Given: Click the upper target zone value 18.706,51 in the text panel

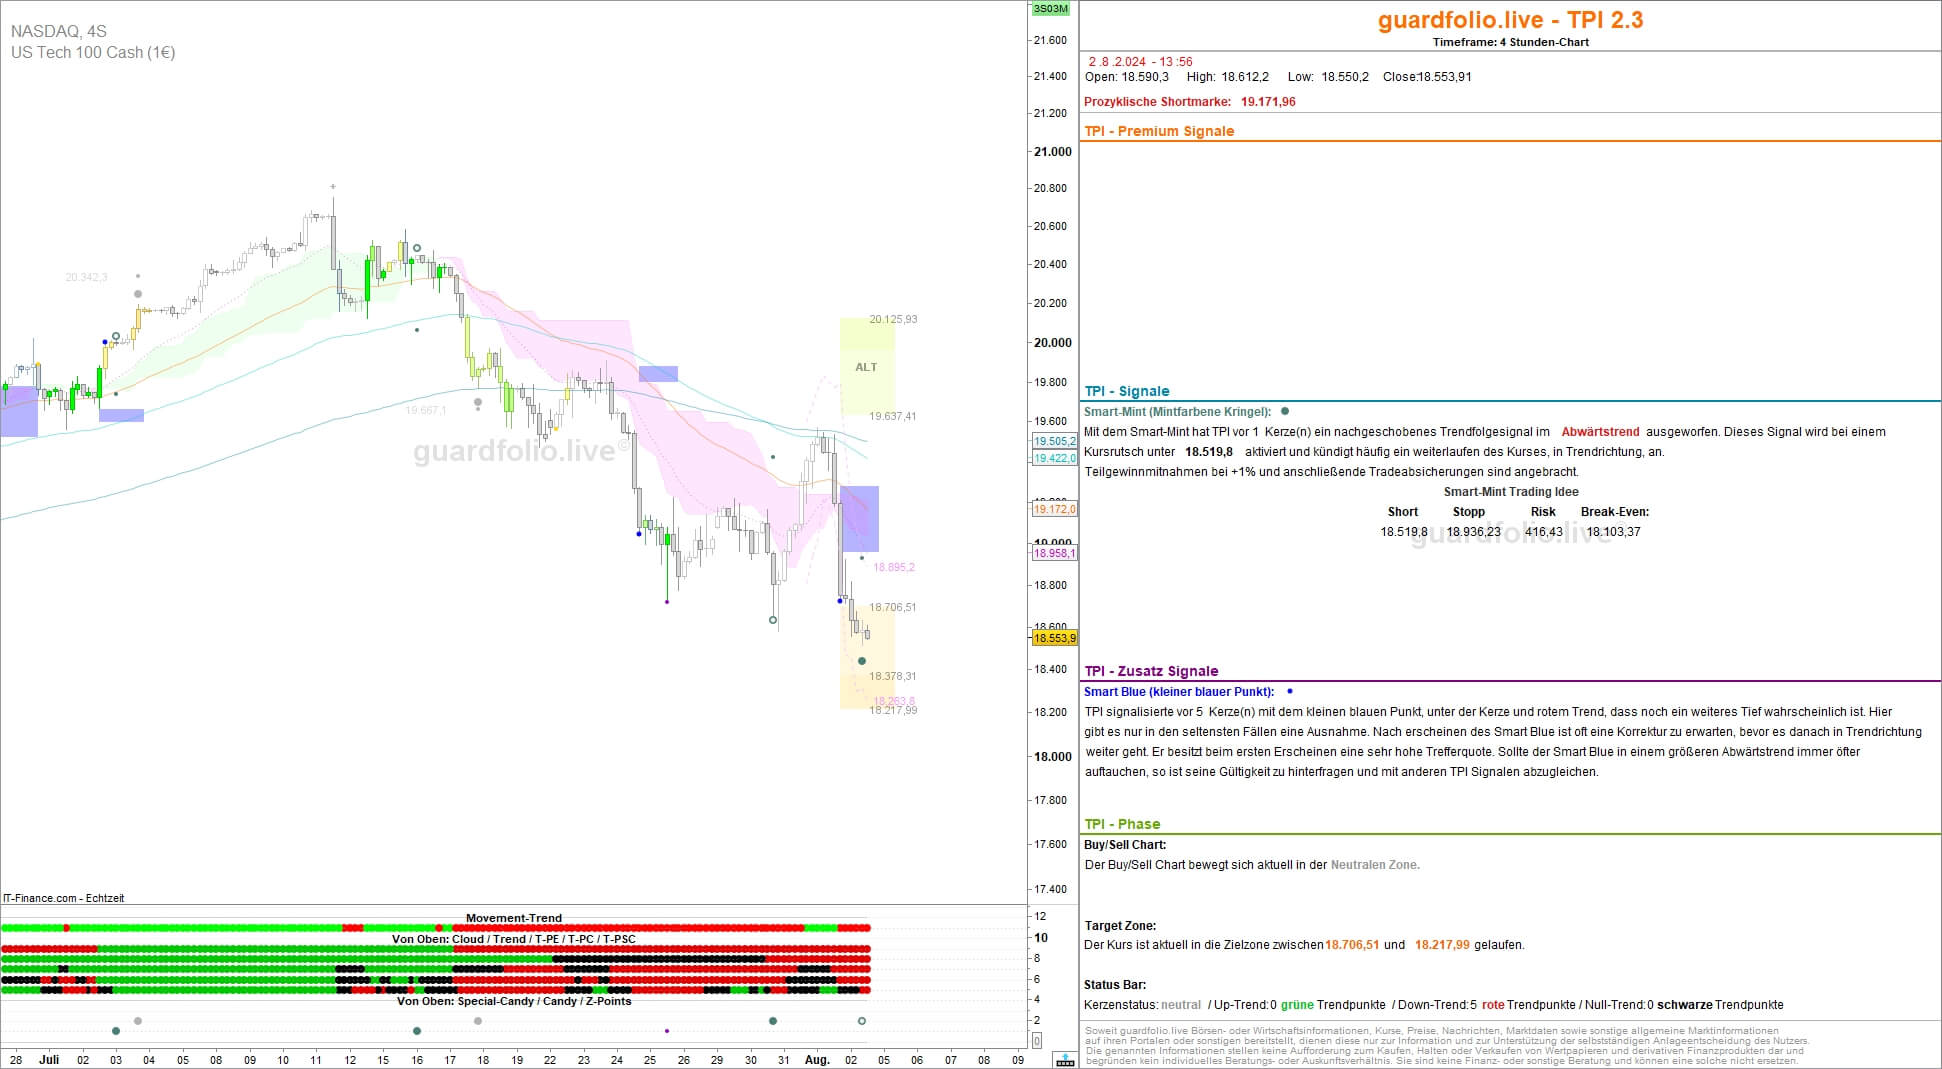Looking at the screenshot, I should [1352, 945].
